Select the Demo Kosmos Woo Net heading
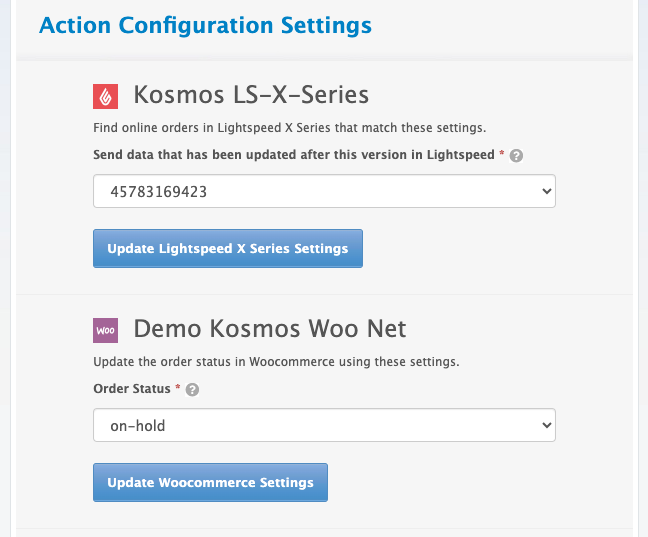The width and height of the screenshot is (648, 537). coord(270,329)
